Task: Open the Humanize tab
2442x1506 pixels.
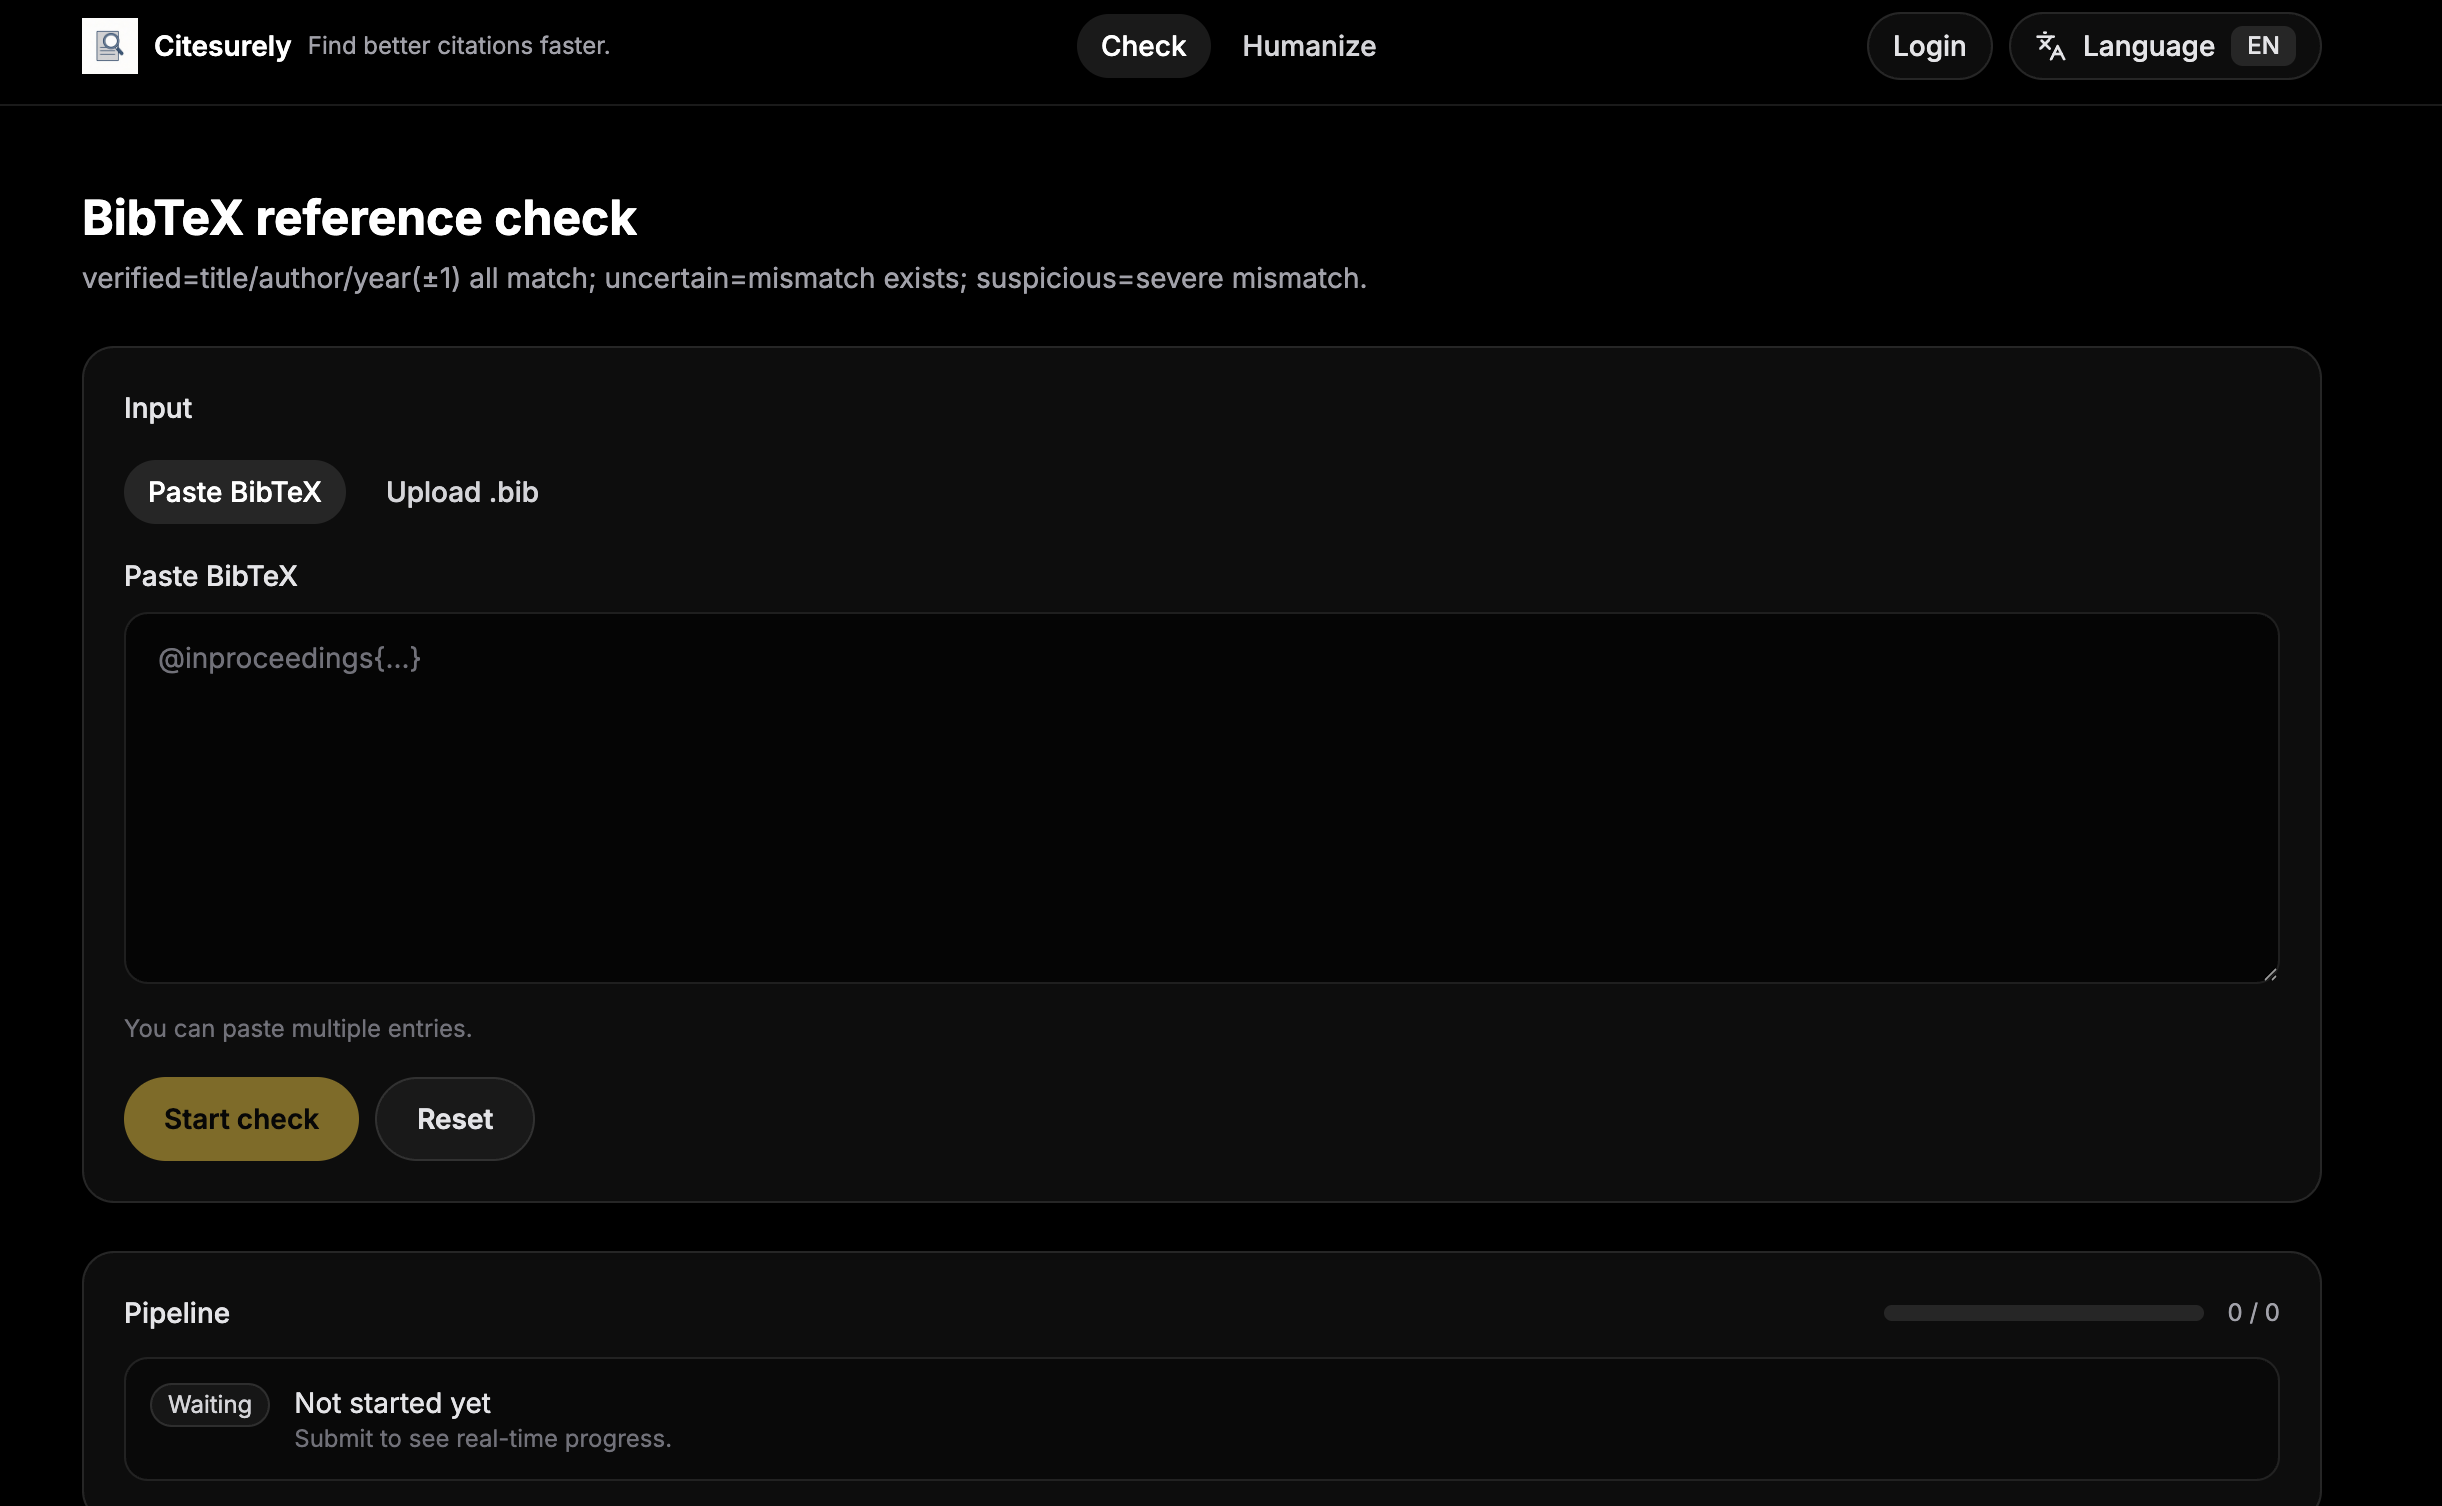Action: [x=1308, y=46]
